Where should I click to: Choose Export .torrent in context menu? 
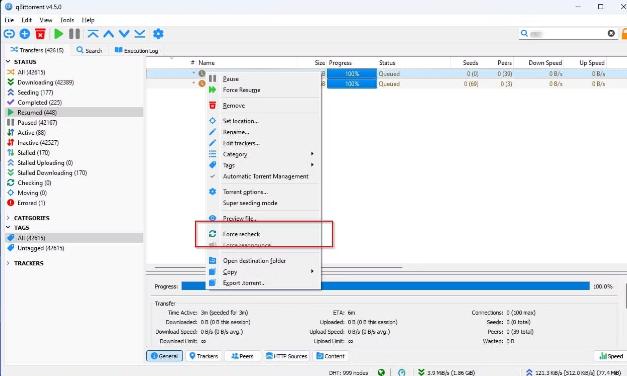point(264,283)
